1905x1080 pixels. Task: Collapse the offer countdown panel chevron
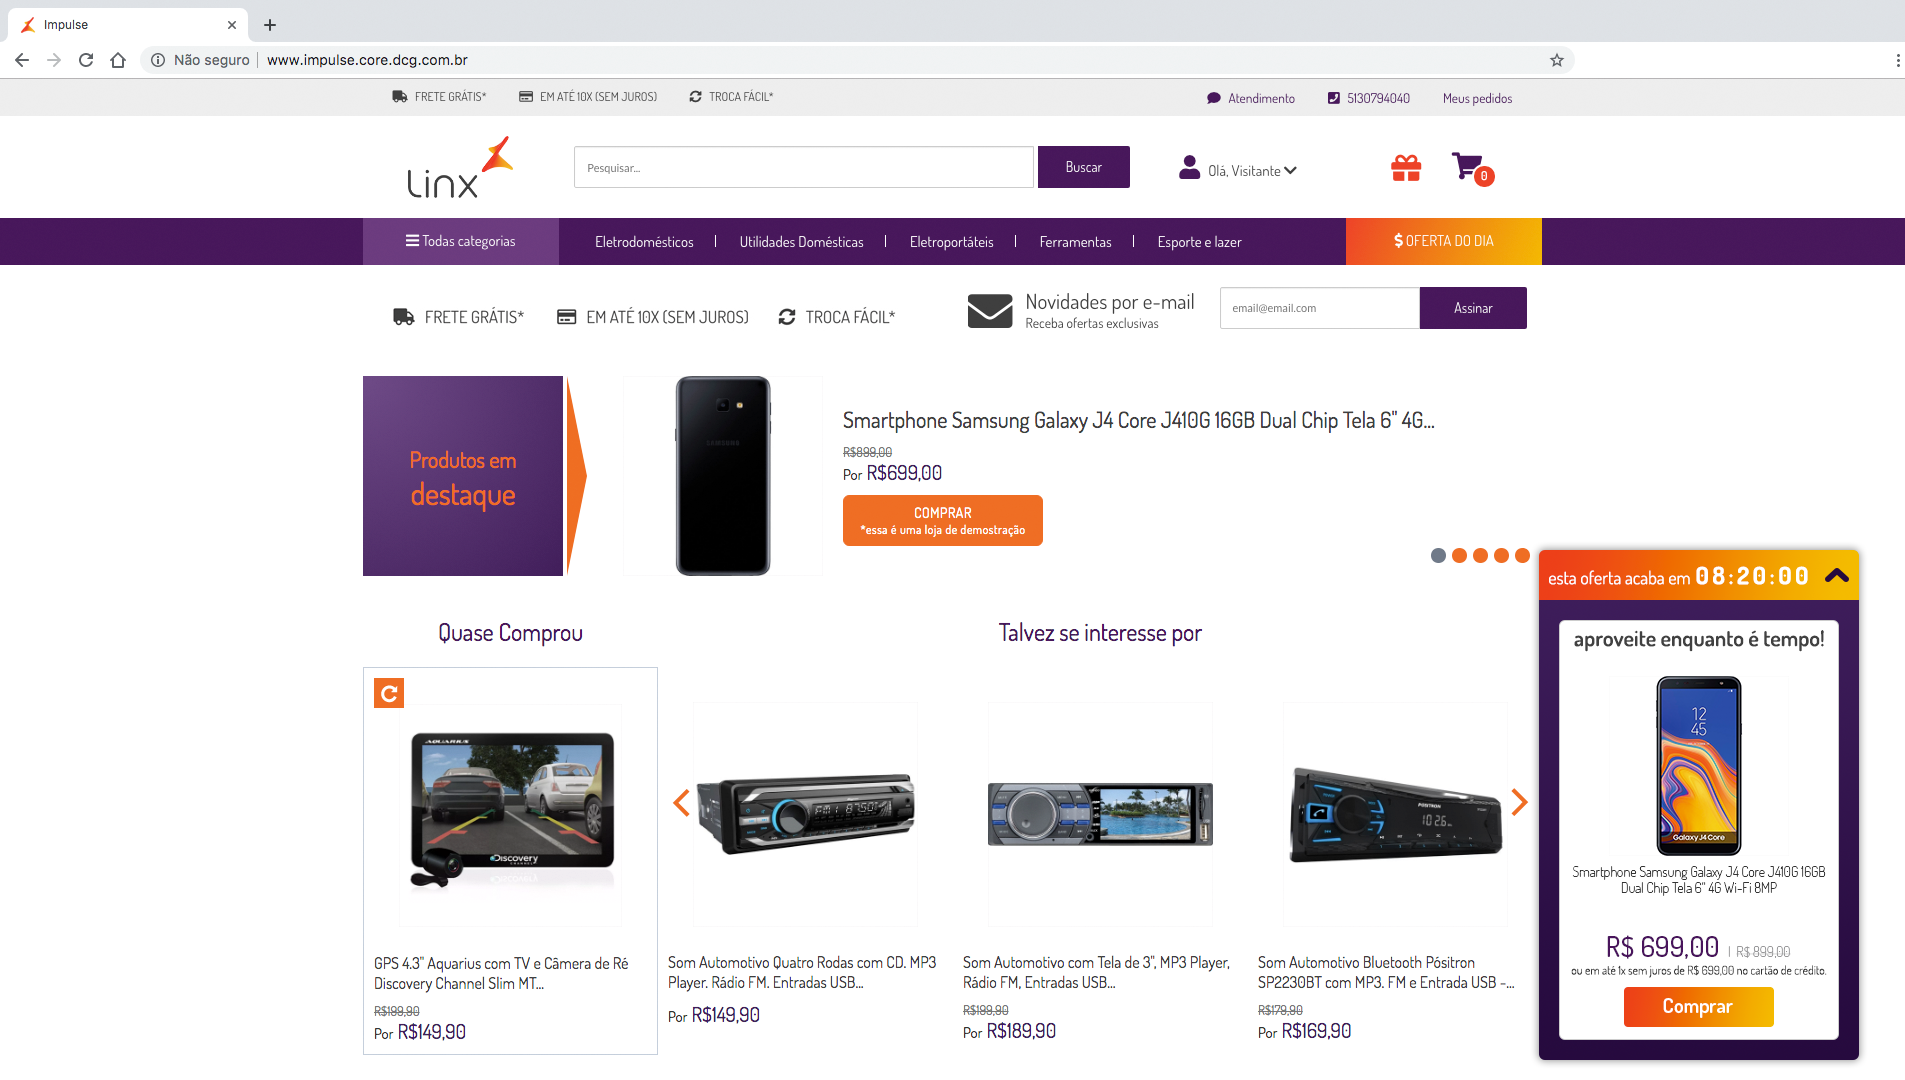[x=1837, y=575]
